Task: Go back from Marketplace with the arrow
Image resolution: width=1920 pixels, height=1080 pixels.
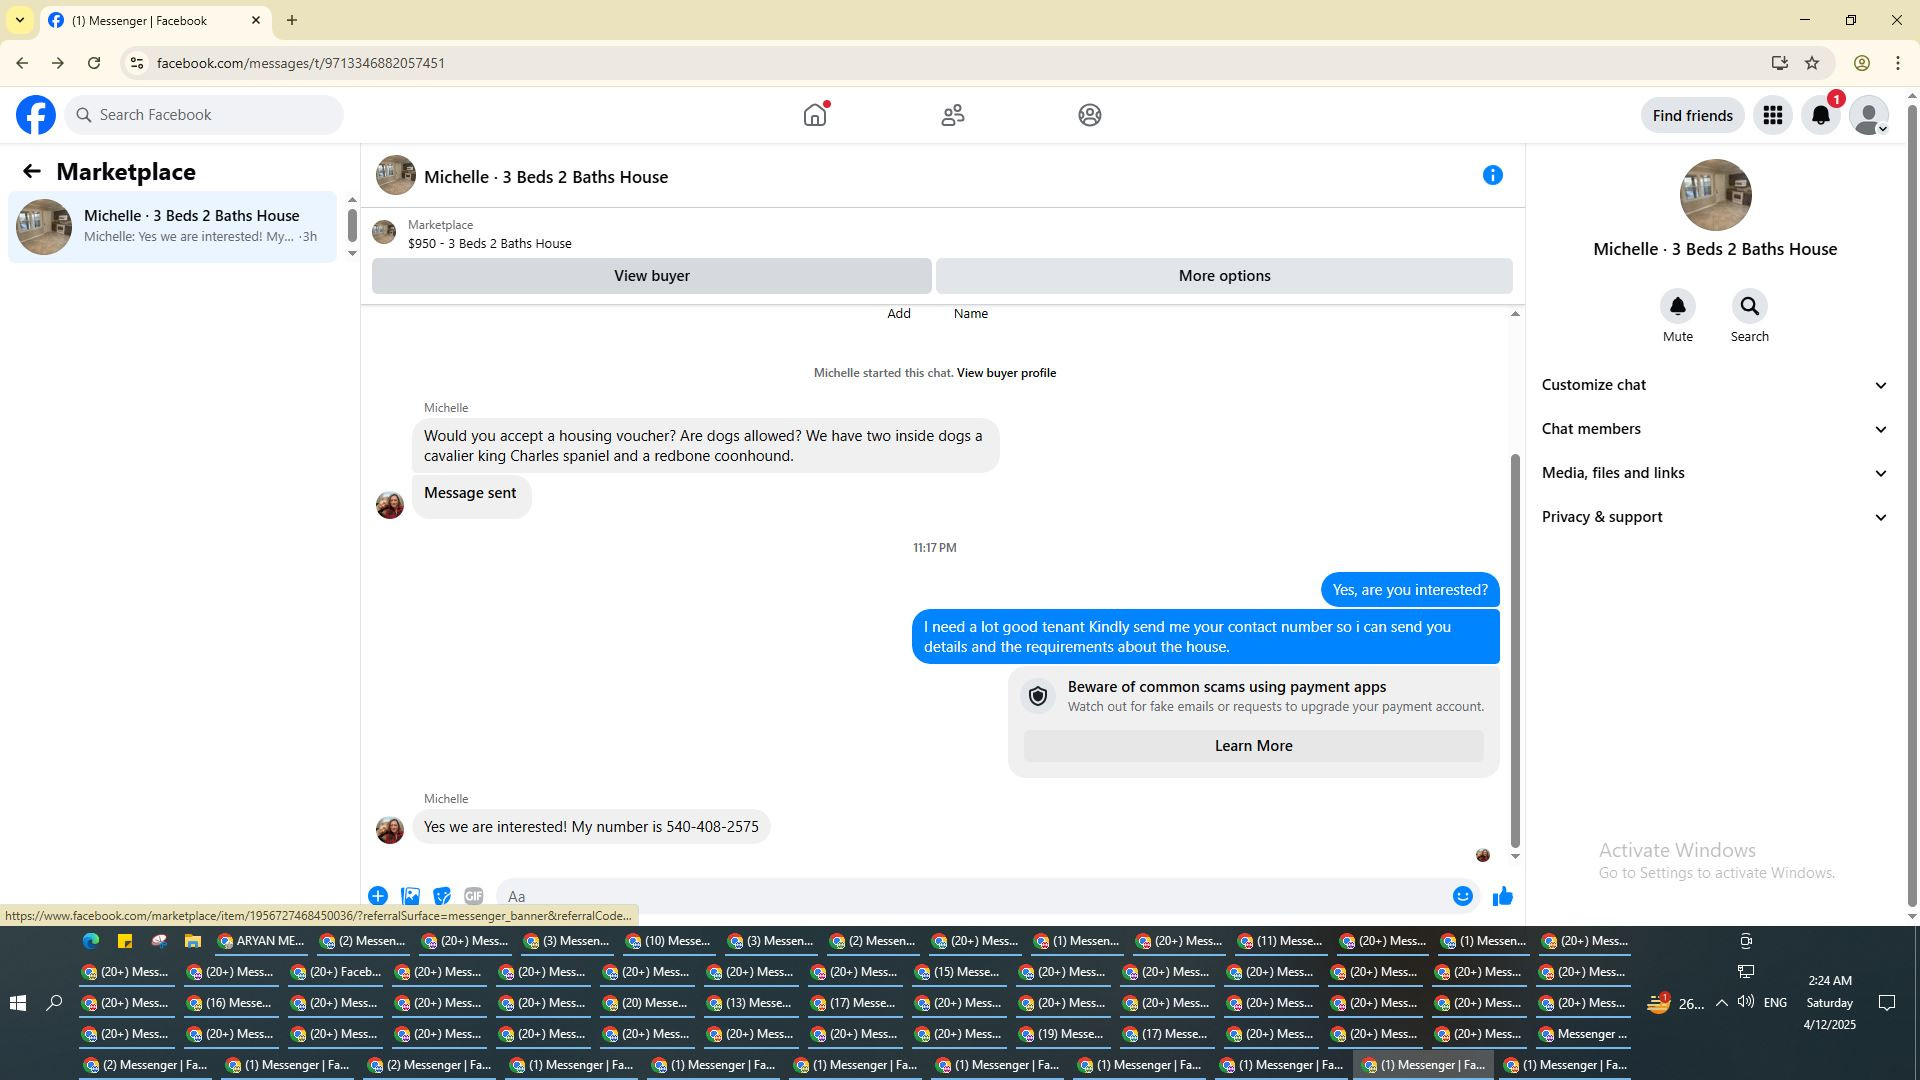Action: 32,171
